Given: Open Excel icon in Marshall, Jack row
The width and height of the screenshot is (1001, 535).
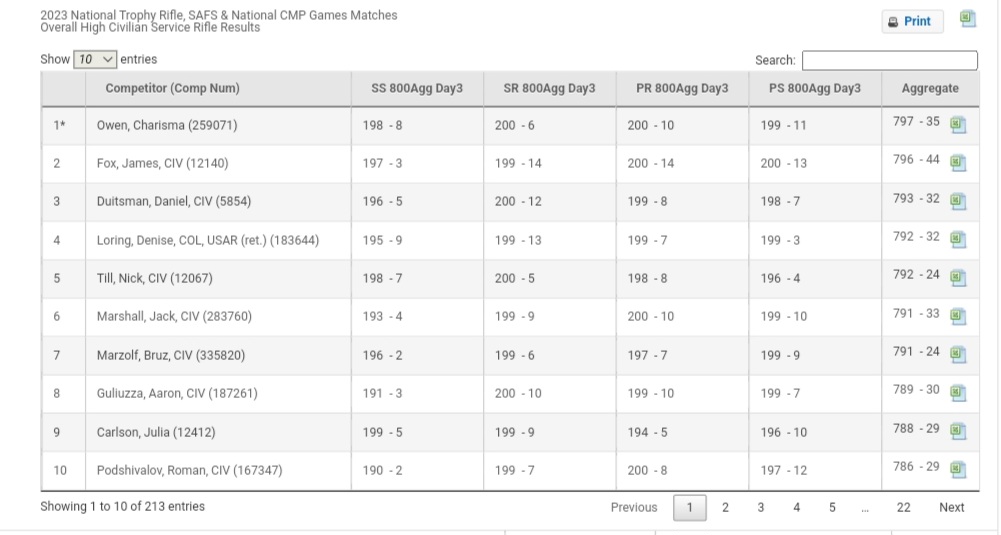Looking at the screenshot, I should pyautogui.click(x=958, y=316).
